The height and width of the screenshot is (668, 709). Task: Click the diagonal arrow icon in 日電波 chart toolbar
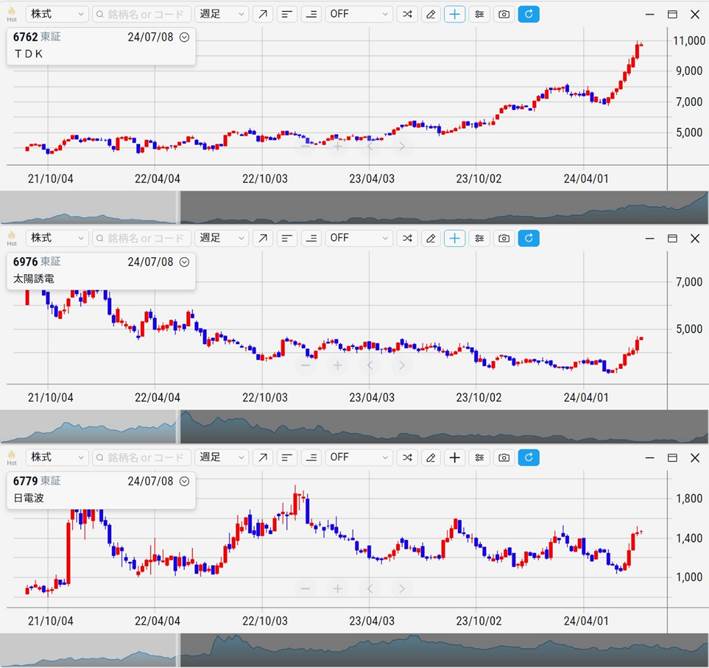pyautogui.click(x=262, y=458)
